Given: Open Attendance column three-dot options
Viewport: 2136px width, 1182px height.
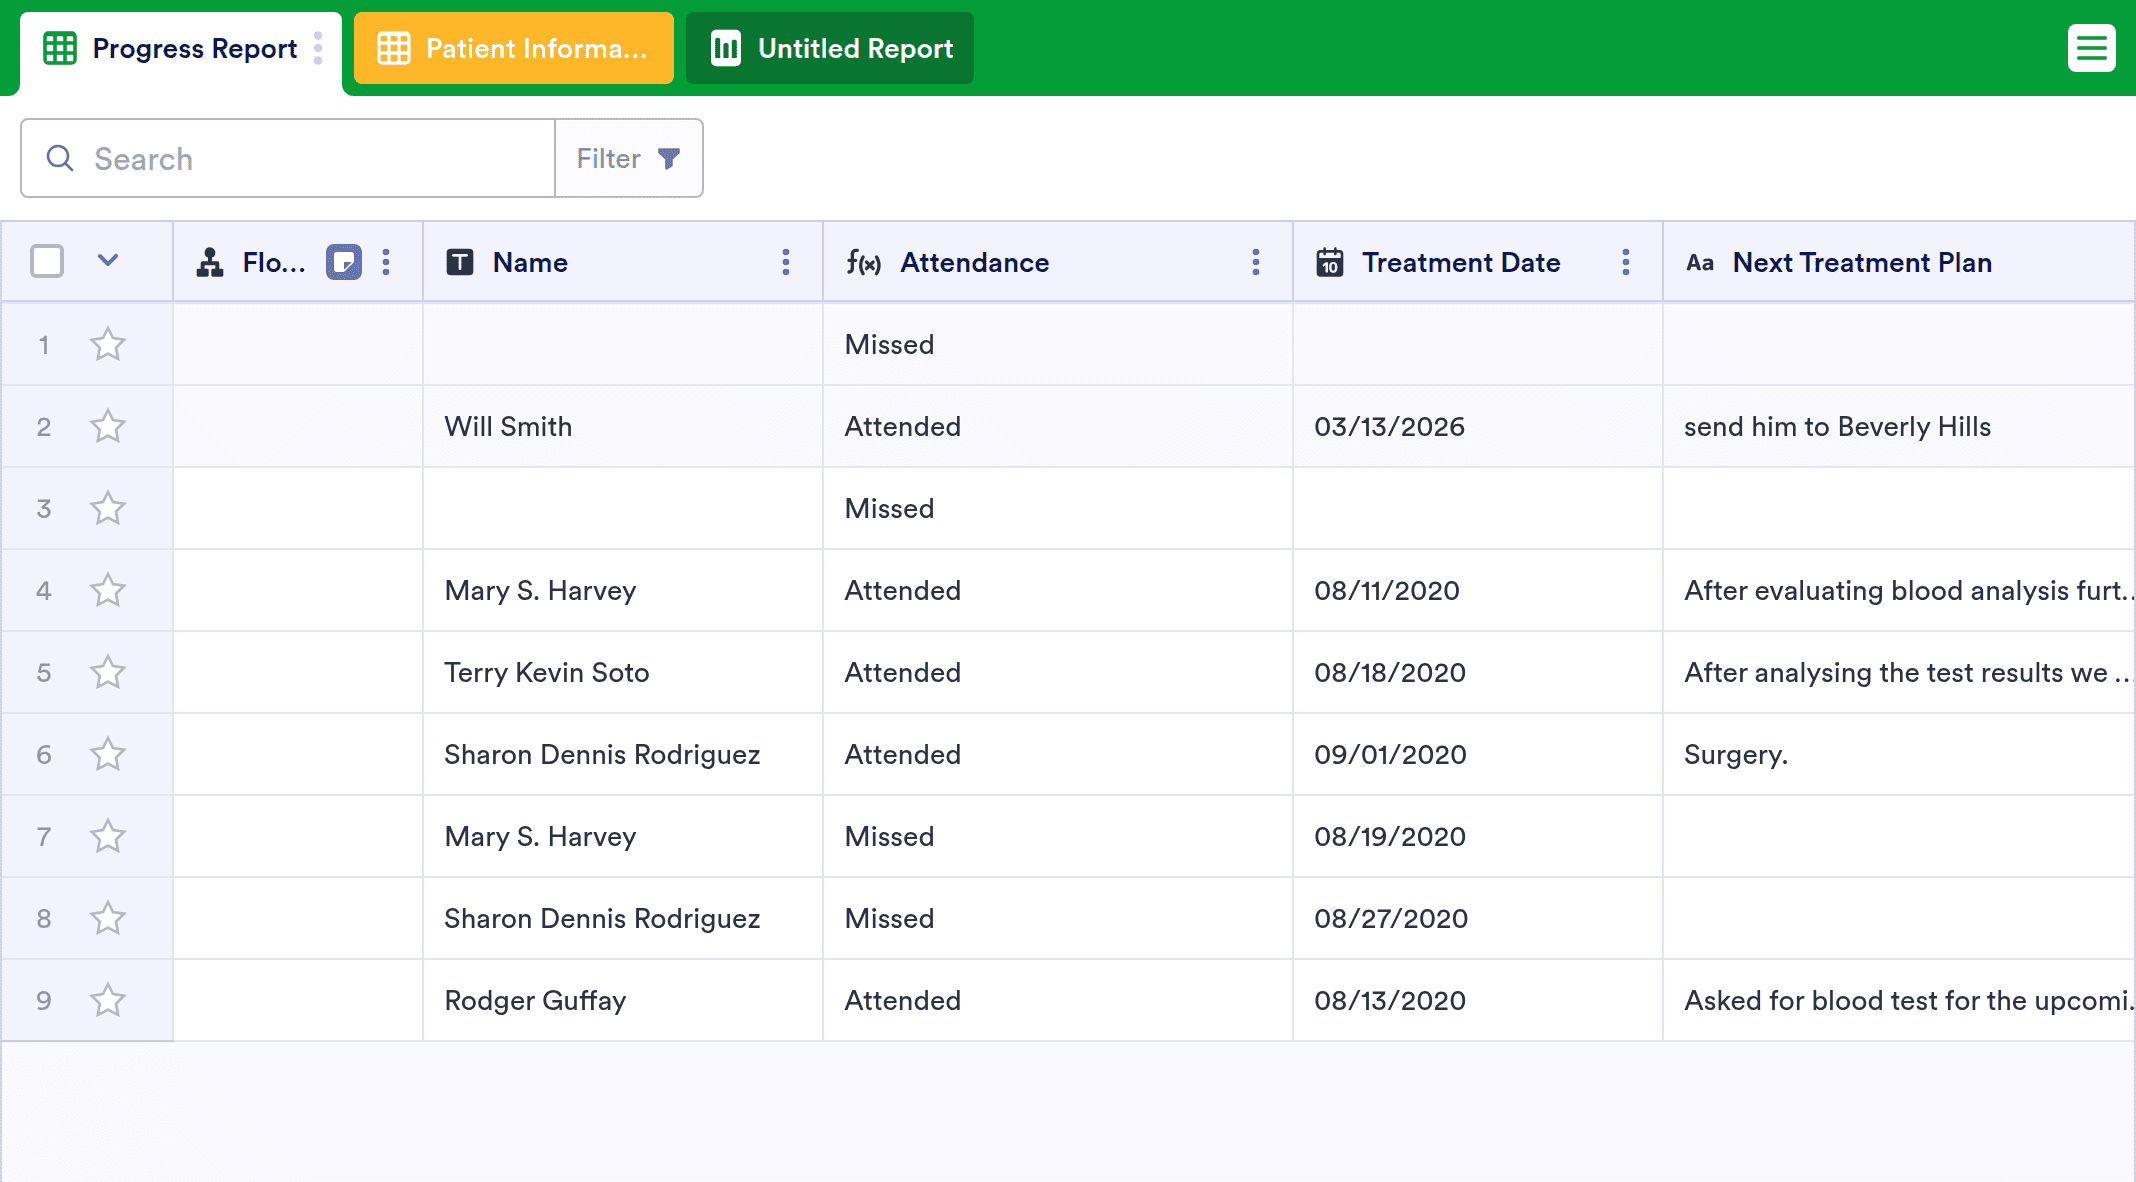Looking at the screenshot, I should pyautogui.click(x=1256, y=262).
